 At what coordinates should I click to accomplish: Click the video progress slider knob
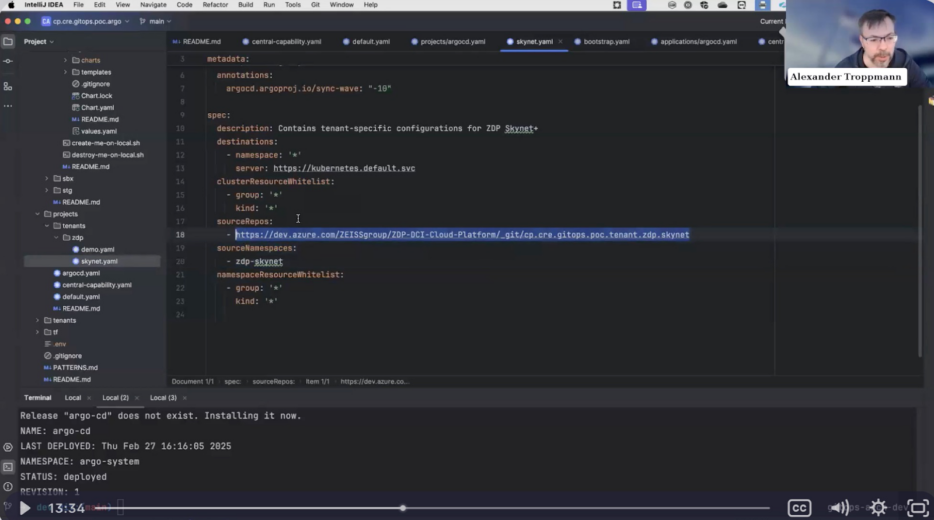[x=403, y=508]
